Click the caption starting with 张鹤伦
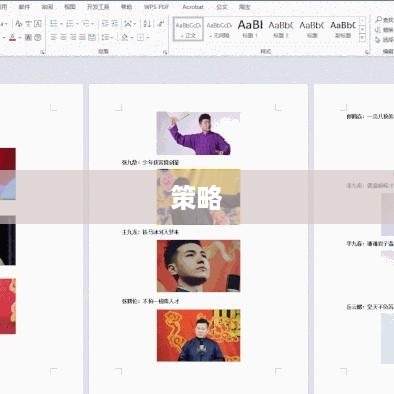The width and height of the screenshot is (394, 394). pos(150,301)
